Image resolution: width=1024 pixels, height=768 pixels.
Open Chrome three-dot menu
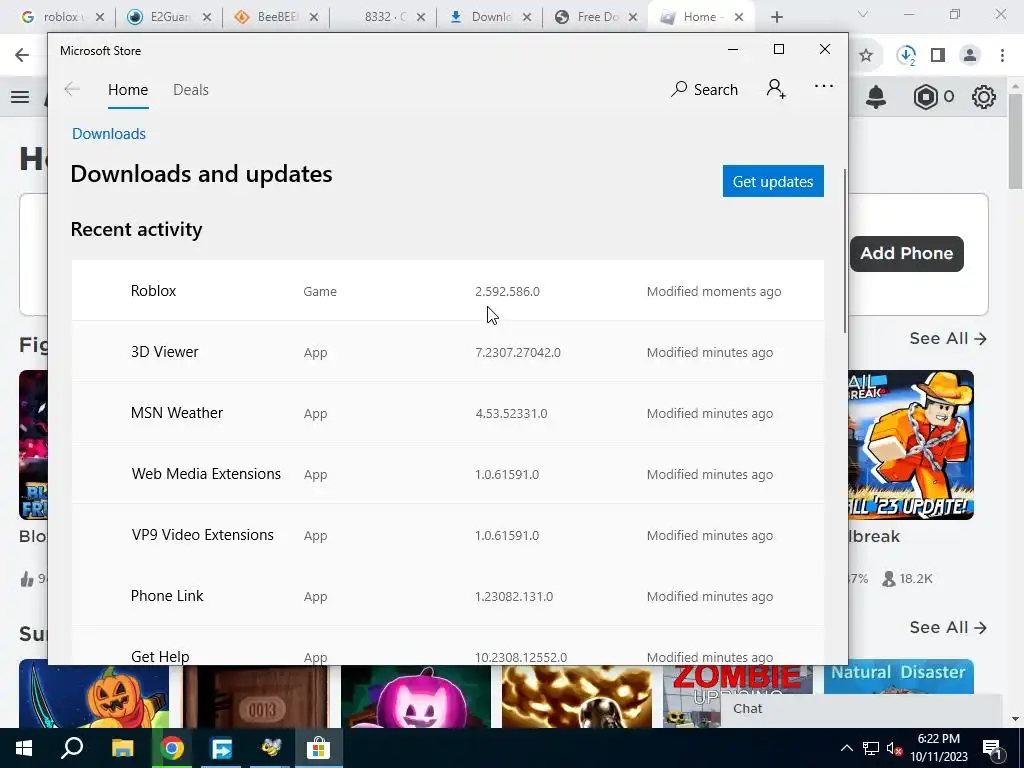coord(1002,56)
